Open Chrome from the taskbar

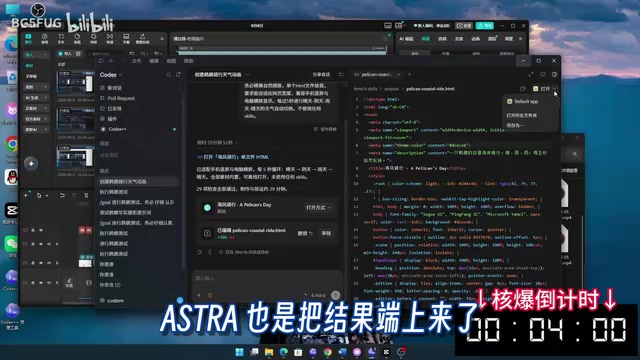[x=328, y=352]
